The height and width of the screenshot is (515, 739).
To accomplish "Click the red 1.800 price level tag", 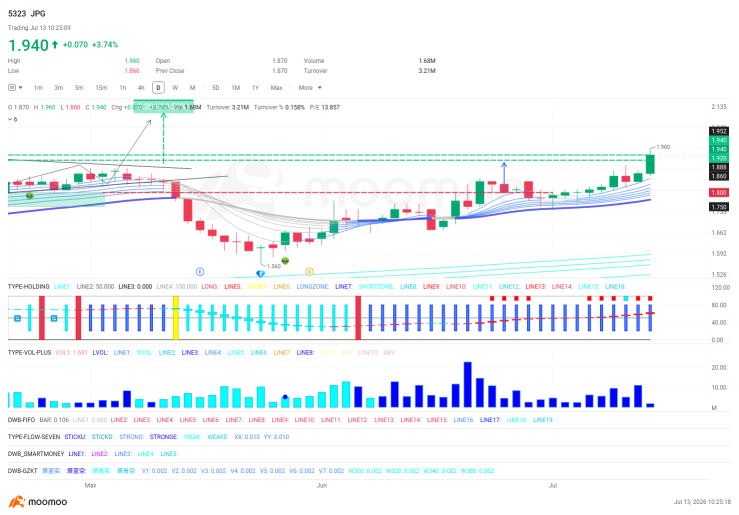I will (x=719, y=193).
